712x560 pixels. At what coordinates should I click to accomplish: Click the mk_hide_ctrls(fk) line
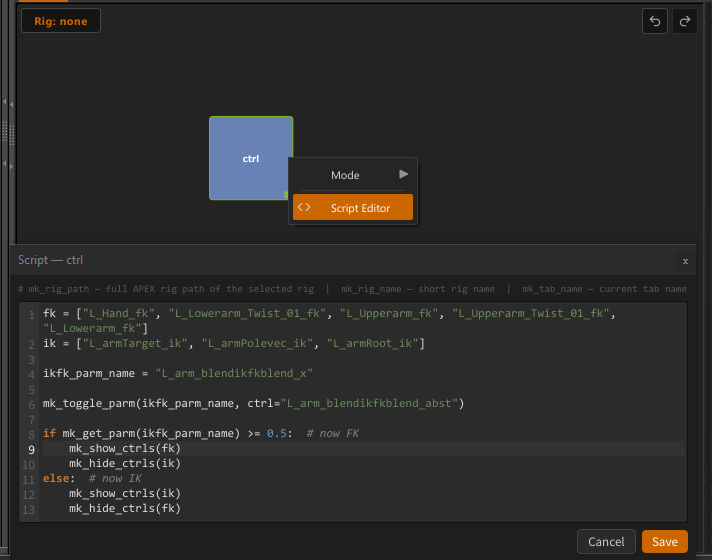(x=125, y=508)
